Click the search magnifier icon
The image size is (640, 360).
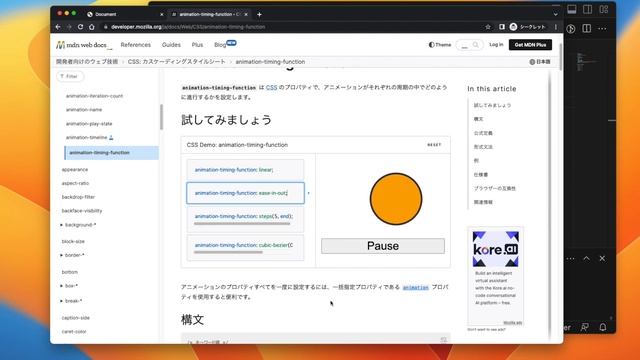pos(476,45)
